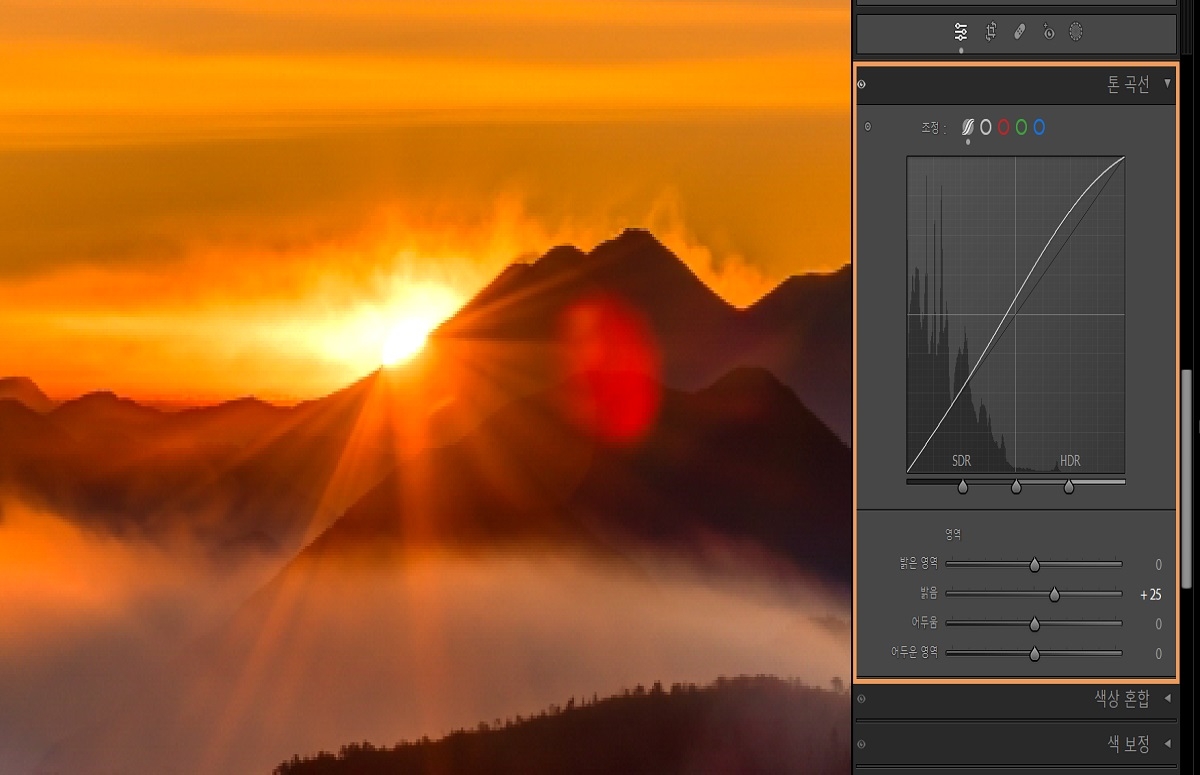
Task: Select the Red Eye correction tool icon
Action: coord(1048,32)
